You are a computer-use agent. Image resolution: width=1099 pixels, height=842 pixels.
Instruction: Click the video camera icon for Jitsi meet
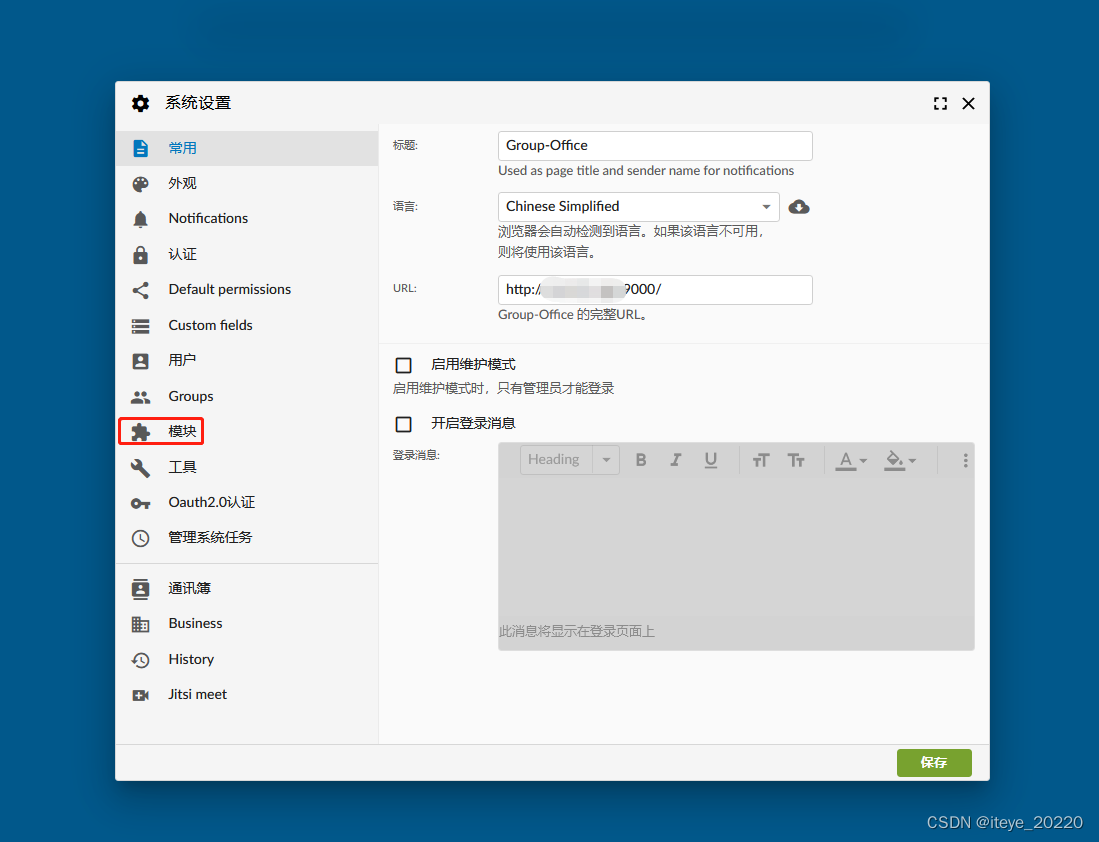(x=140, y=695)
